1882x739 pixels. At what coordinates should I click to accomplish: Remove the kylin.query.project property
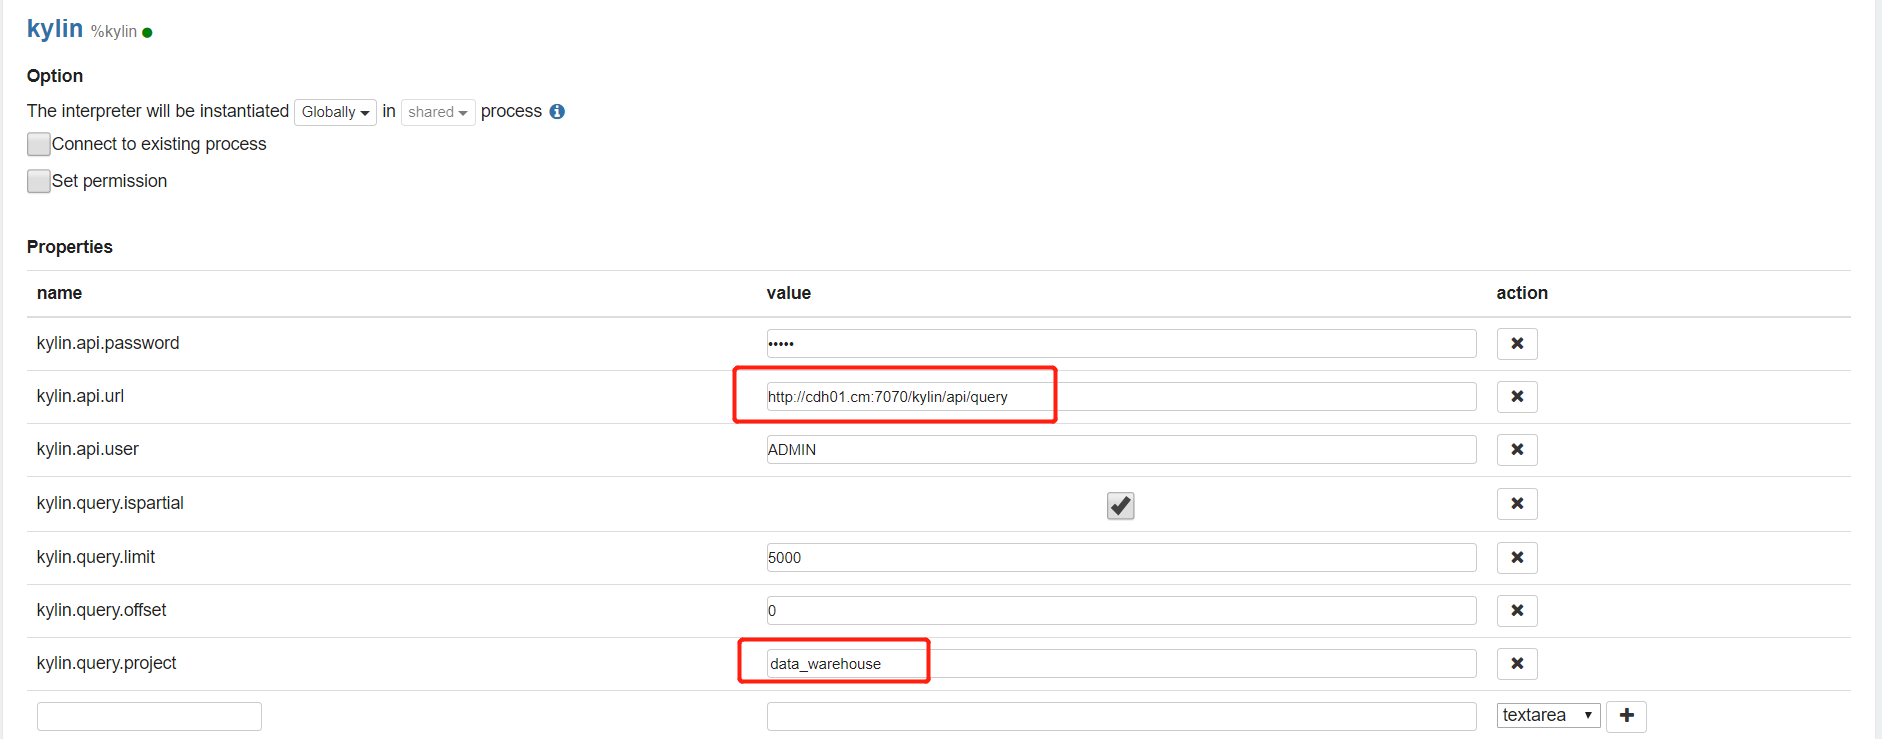1517,664
